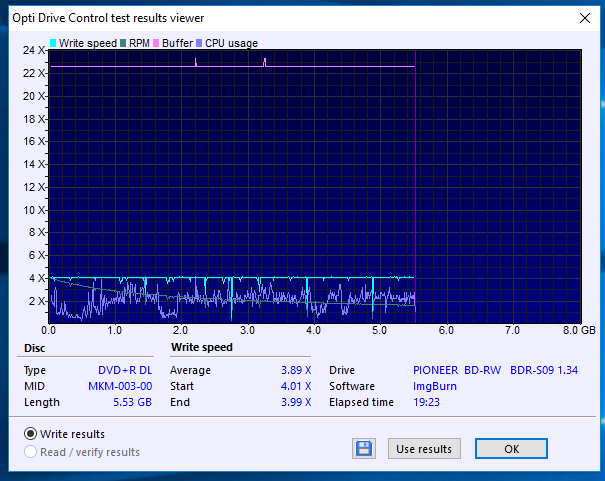The height and width of the screenshot is (481, 605).
Task: Confirm with the OK button
Action: pyautogui.click(x=511, y=449)
